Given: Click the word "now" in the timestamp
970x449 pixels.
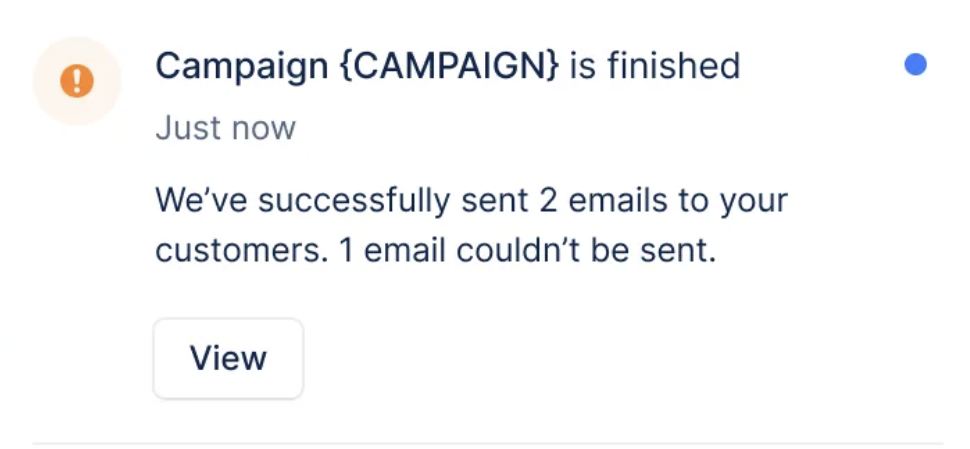Looking at the screenshot, I should [264, 128].
